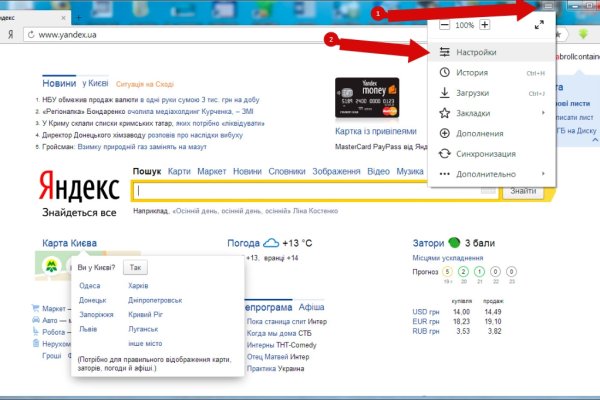Image resolution: width=600 pixels, height=400 pixels.
Task: Click the zoom out minus button
Action: coord(444,25)
